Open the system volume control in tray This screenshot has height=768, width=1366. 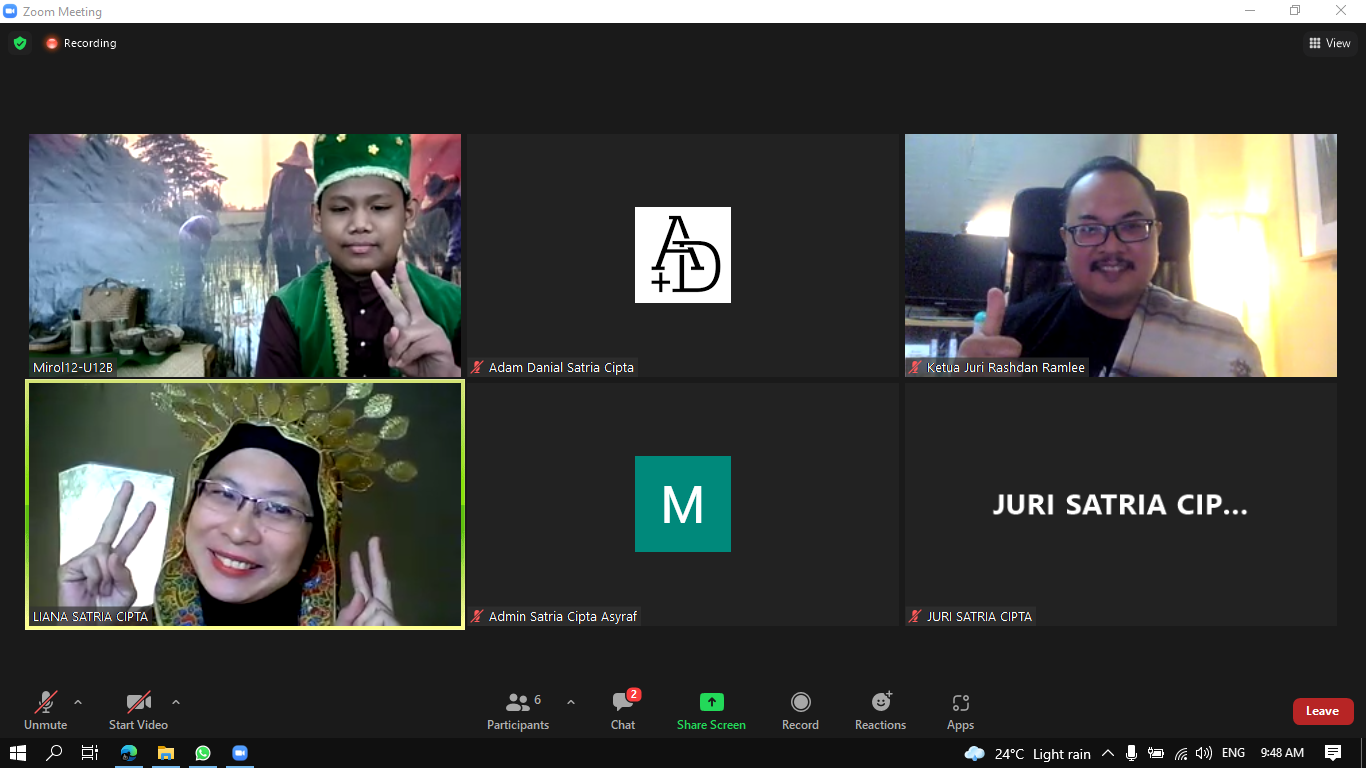[x=1203, y=753]
